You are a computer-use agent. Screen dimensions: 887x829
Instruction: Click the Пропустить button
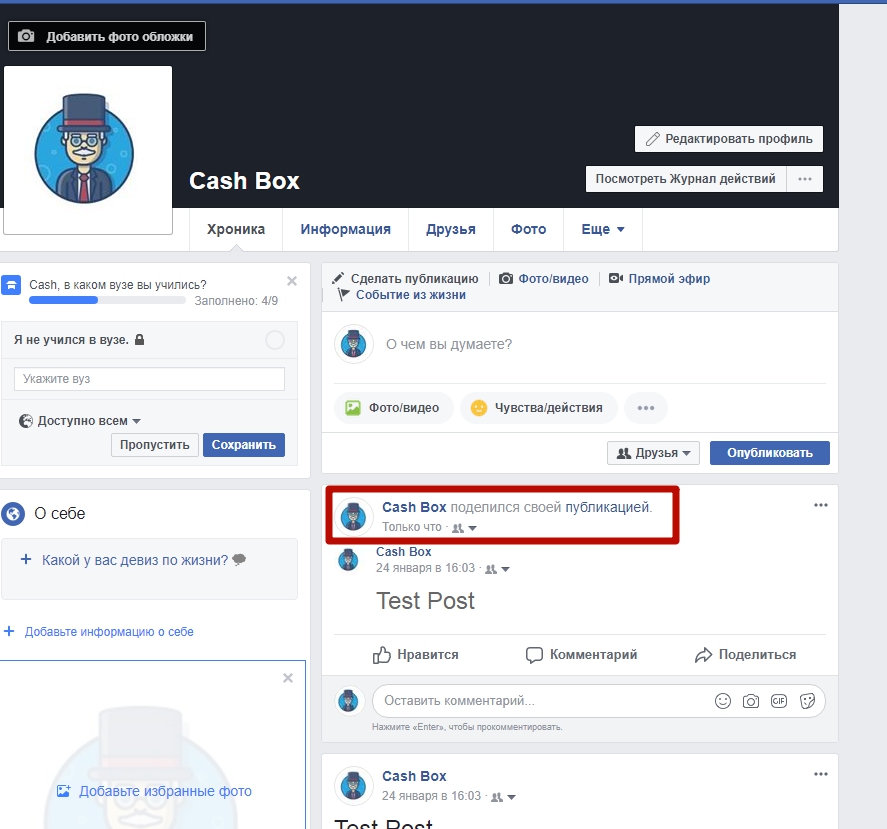tap(154, 445)
